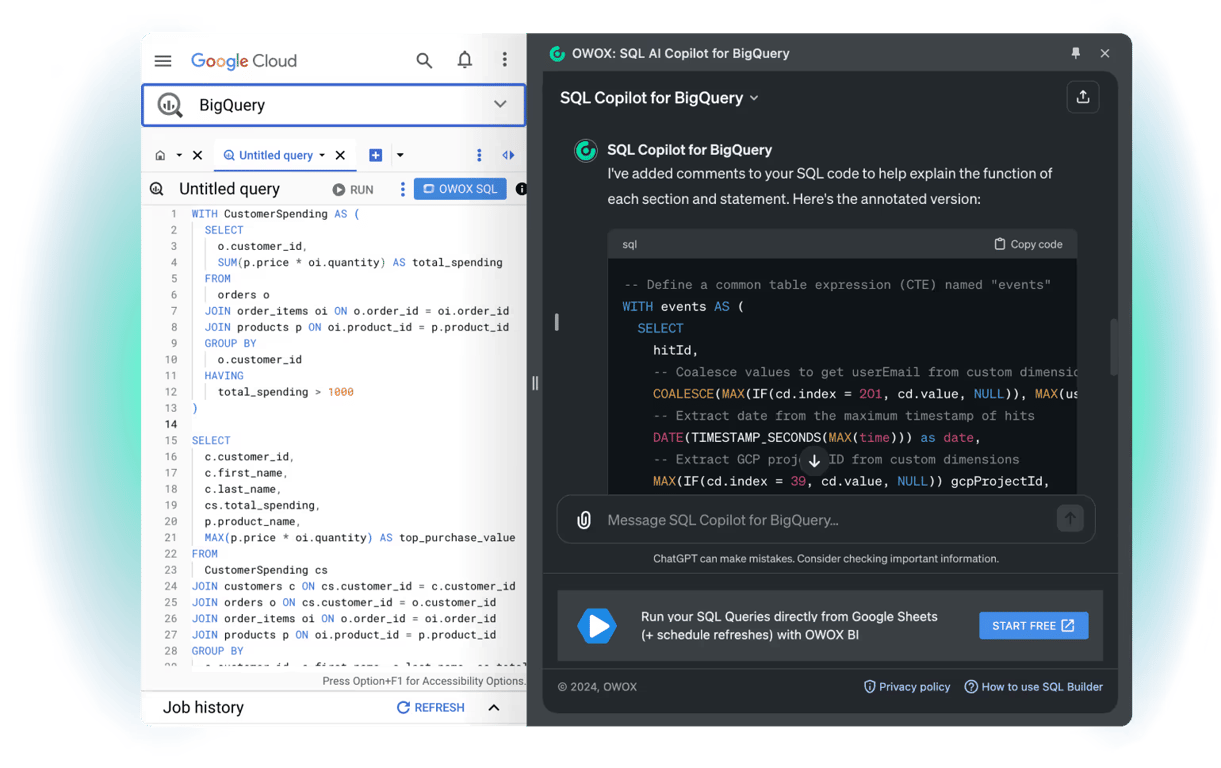This screenshot has width=1221, height=768.
Task: Focus the Message SQL Copilot for BigQuery input
Action: [825, 520]
